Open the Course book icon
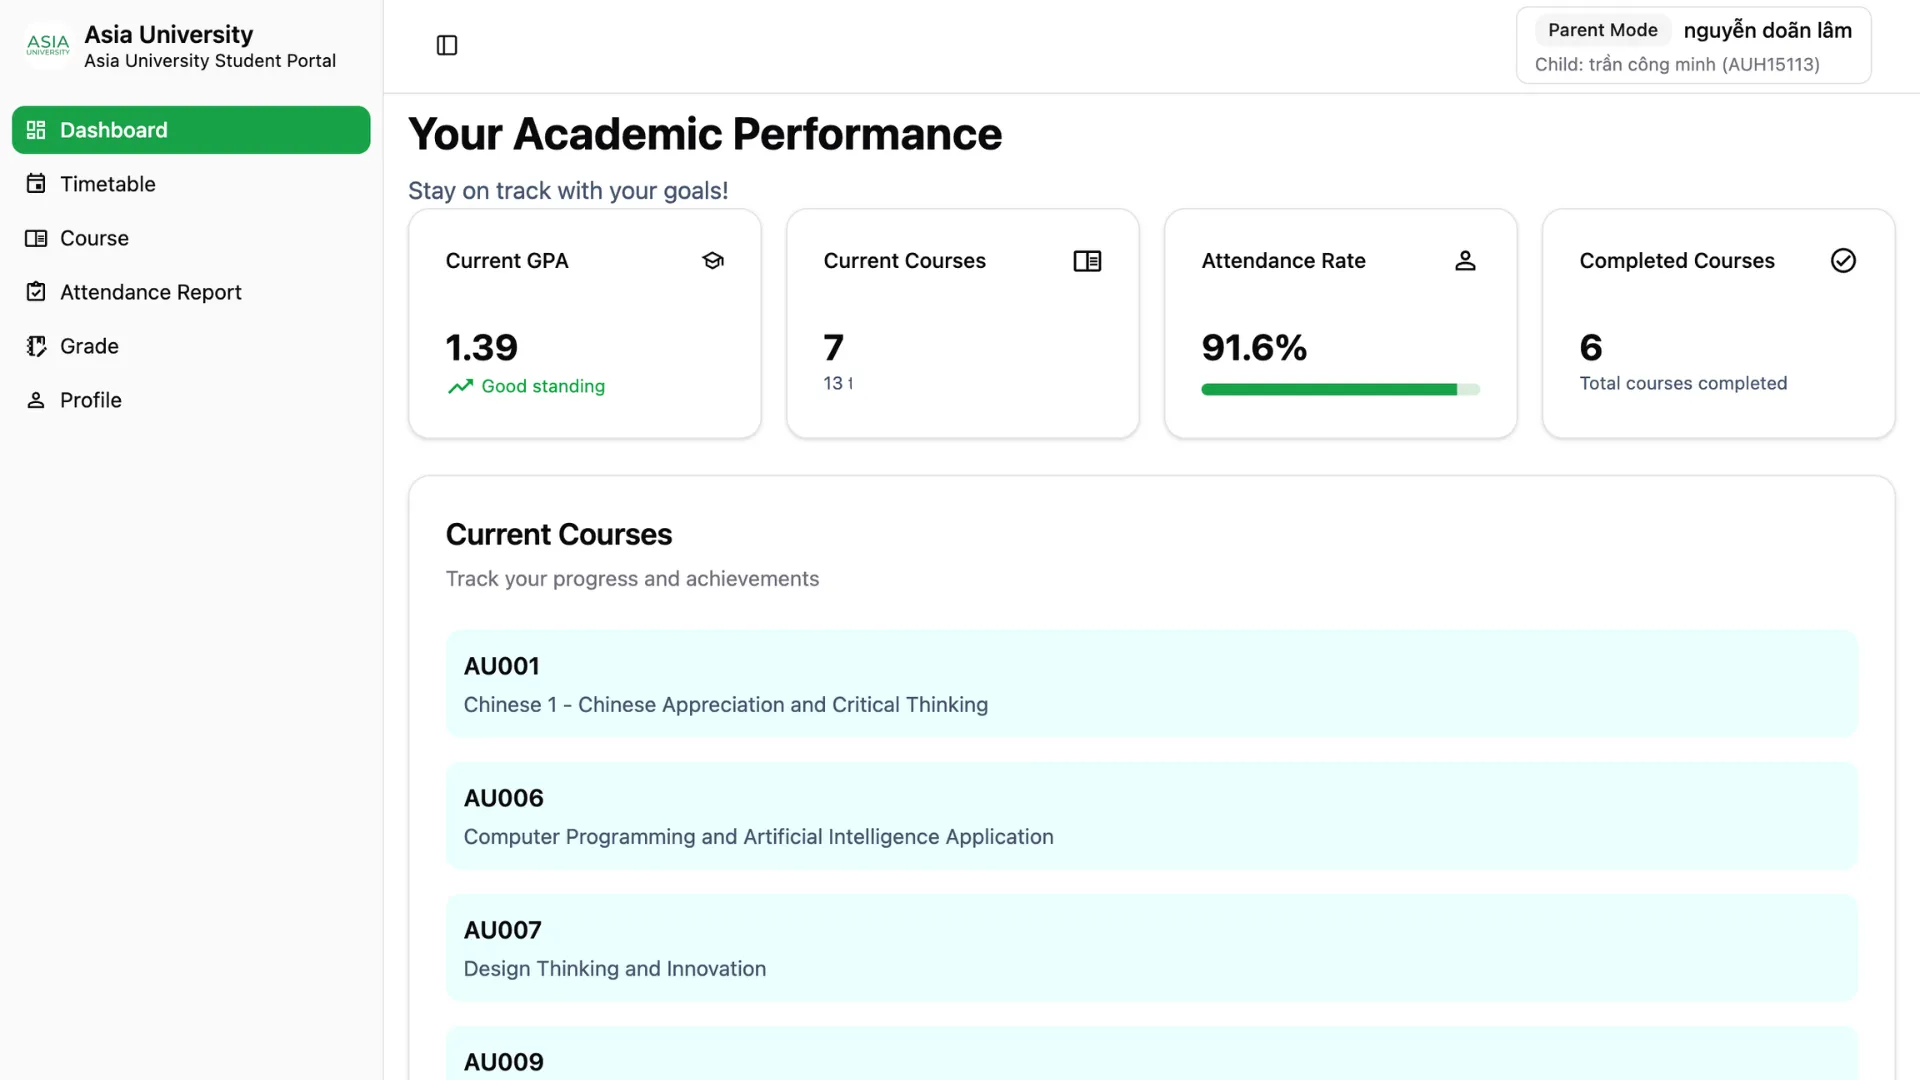The height and width of the screenshot is (1080, 1920). [36, 237]
